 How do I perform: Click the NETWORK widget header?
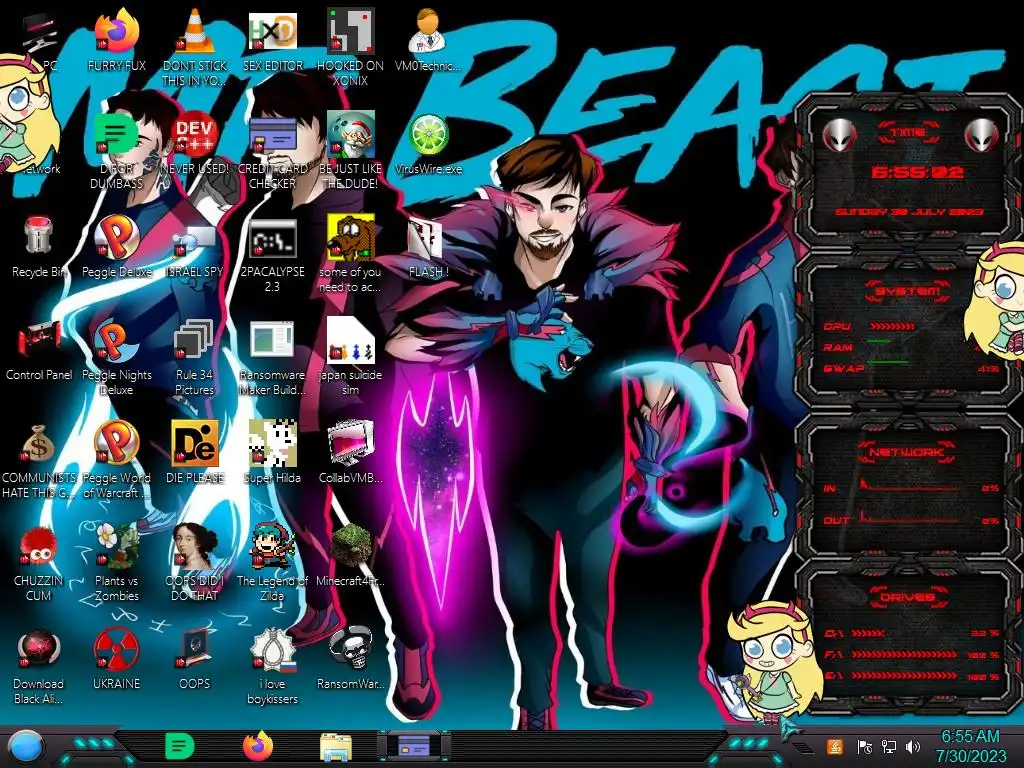click(x=907, y=452)
